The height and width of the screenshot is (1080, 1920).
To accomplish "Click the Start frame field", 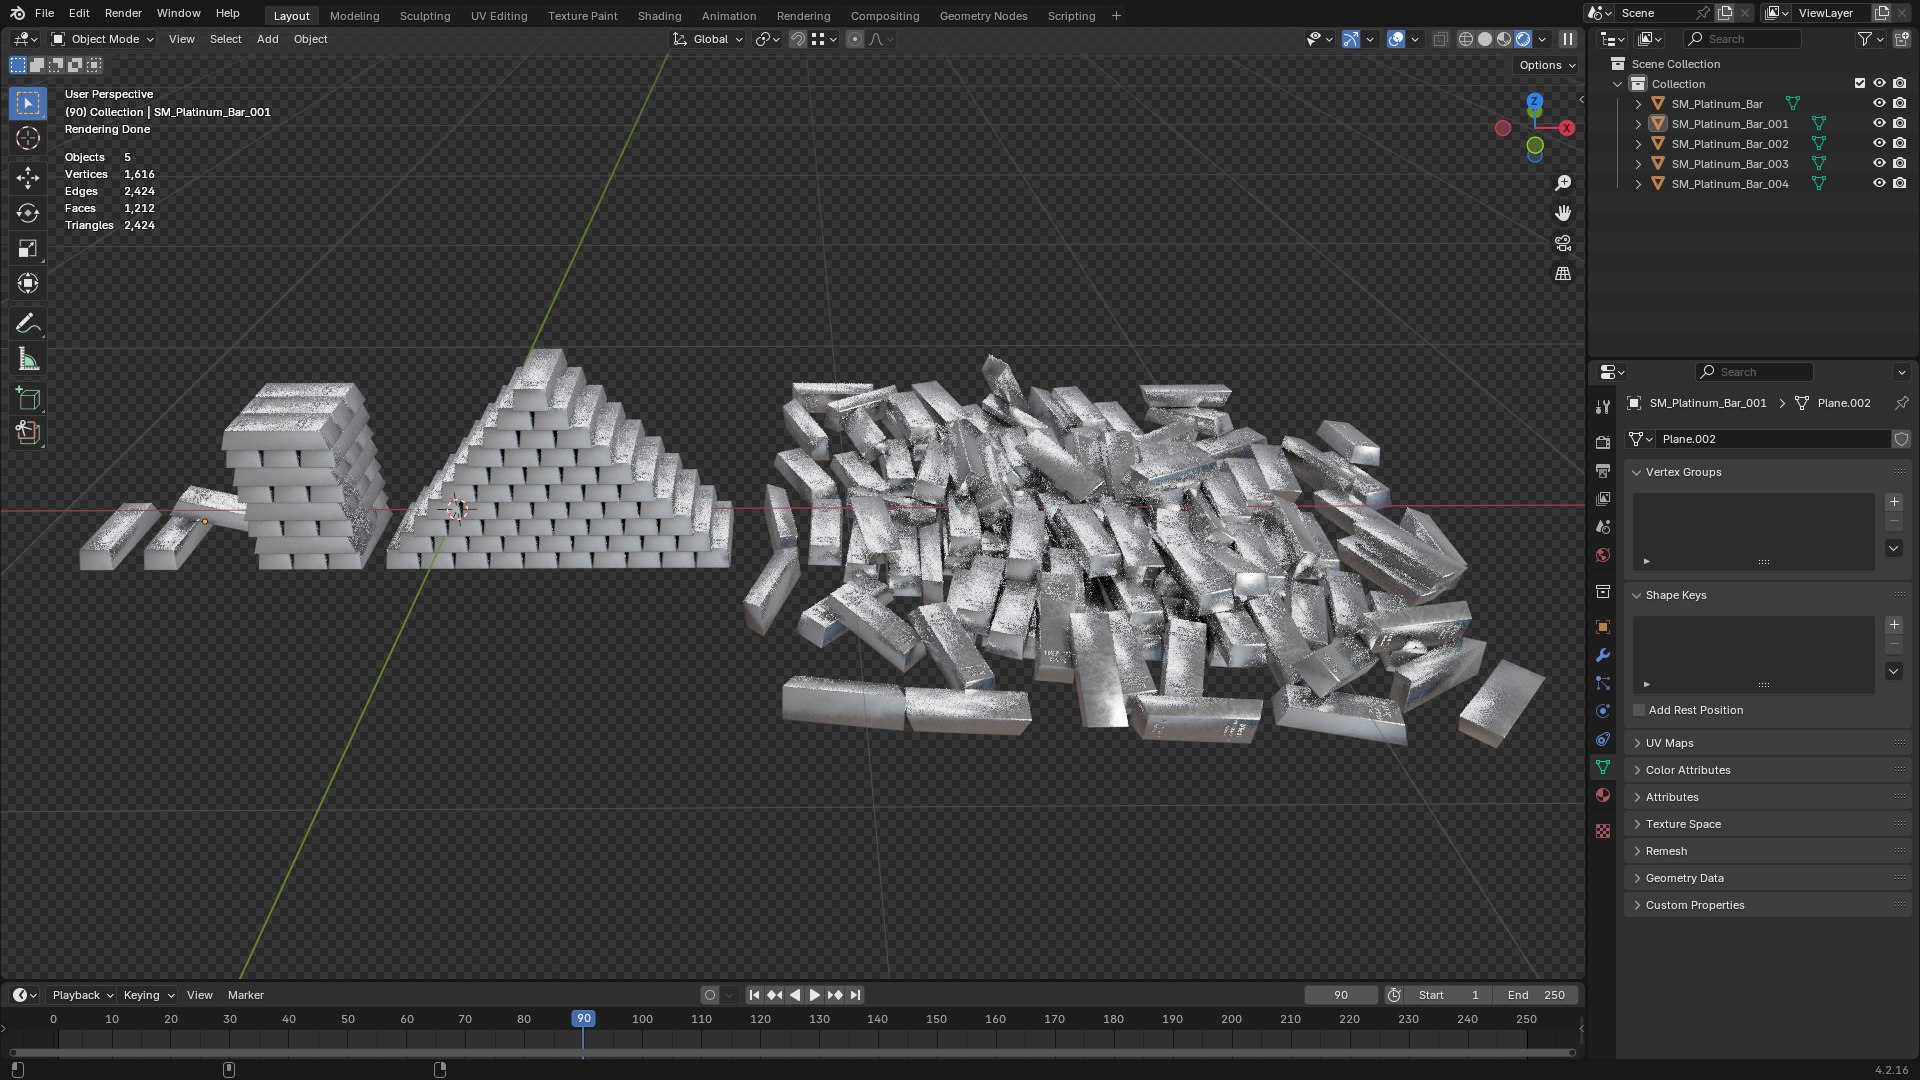I will click(1448, 995).
